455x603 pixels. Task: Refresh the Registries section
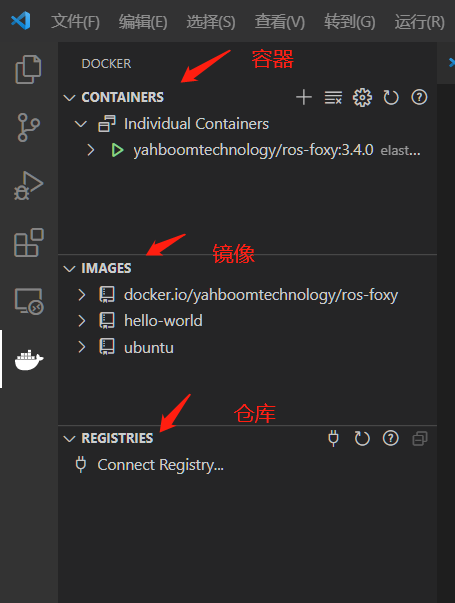pyautogui.click(x=362, y=438)
